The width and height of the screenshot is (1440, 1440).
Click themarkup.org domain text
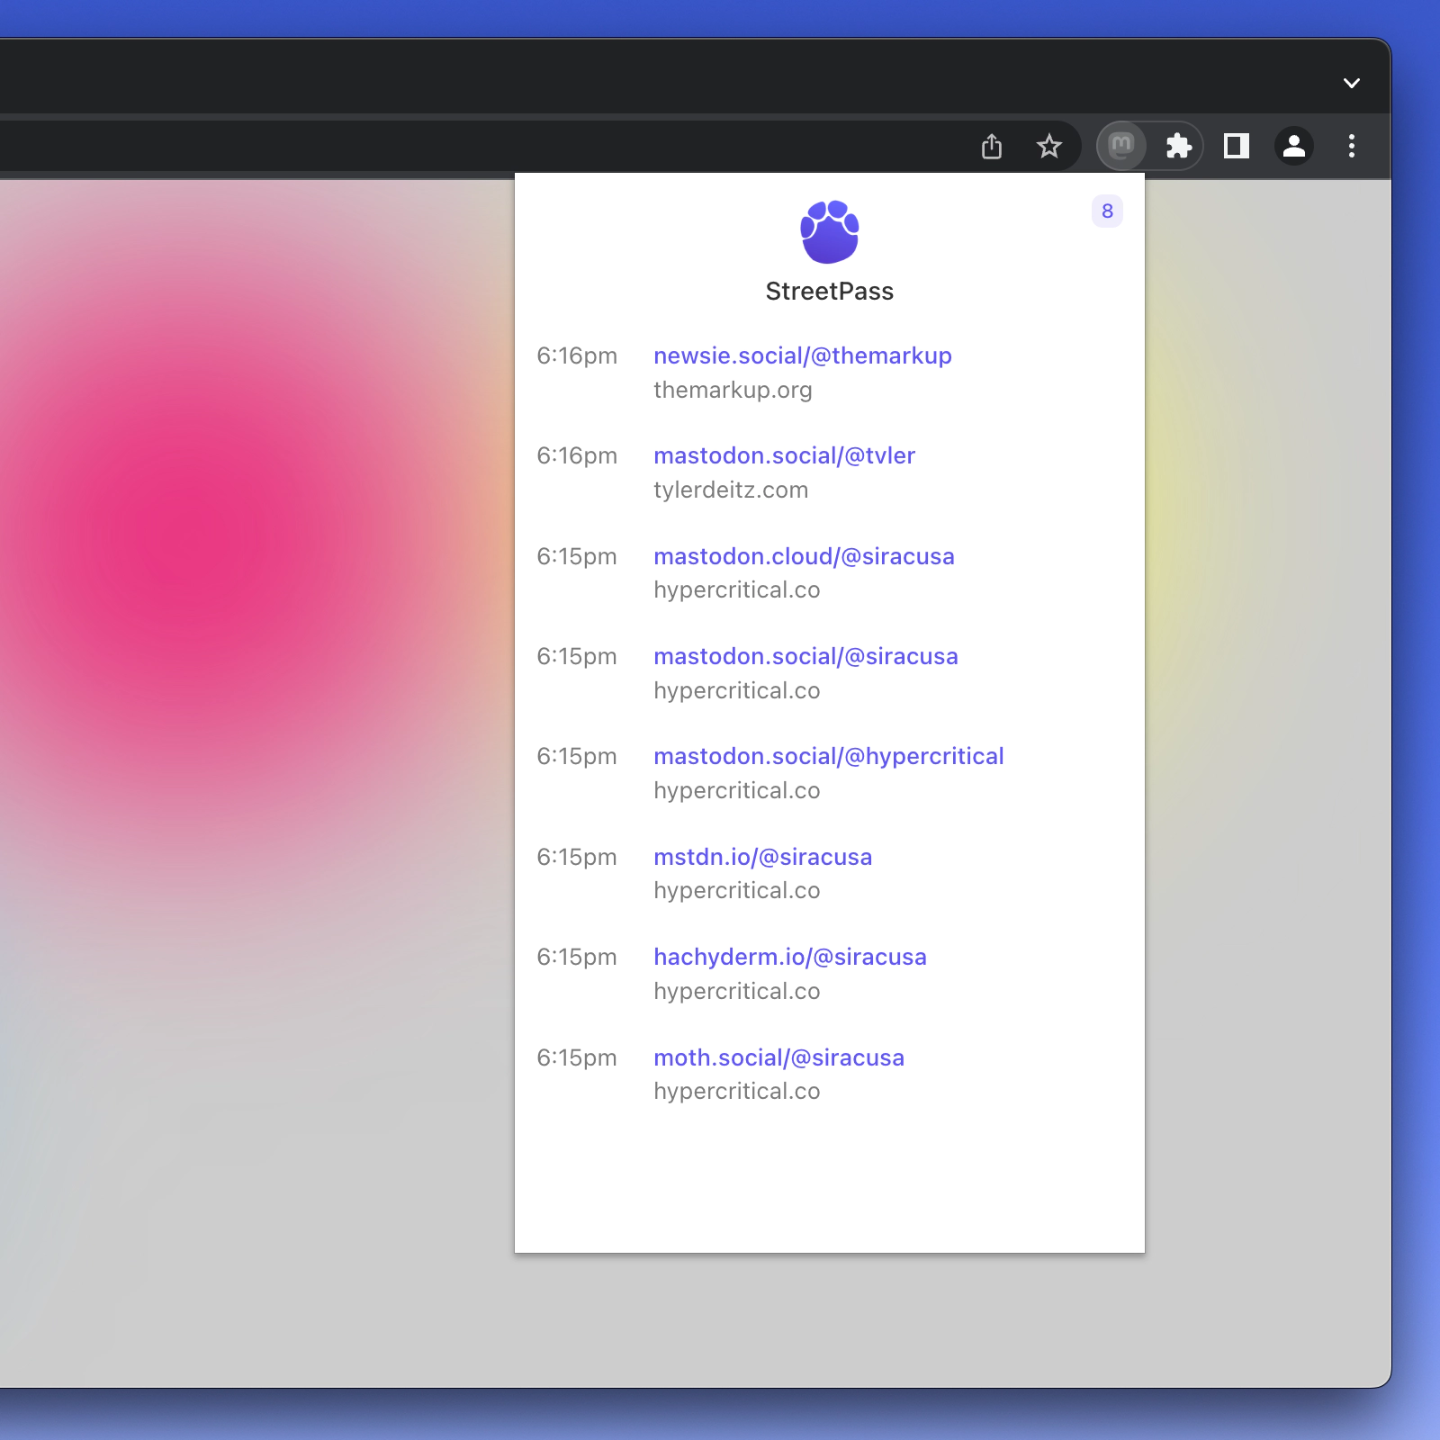click(x=732, y=390)
